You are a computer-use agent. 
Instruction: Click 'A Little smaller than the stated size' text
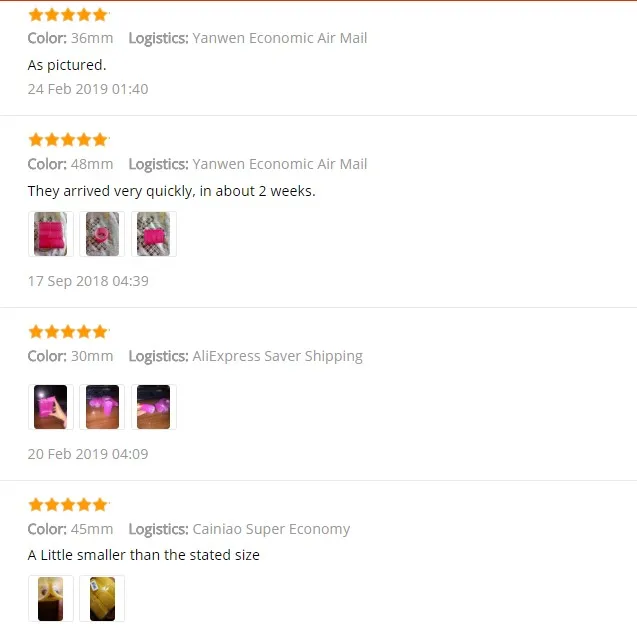click(x=143, y=555)
